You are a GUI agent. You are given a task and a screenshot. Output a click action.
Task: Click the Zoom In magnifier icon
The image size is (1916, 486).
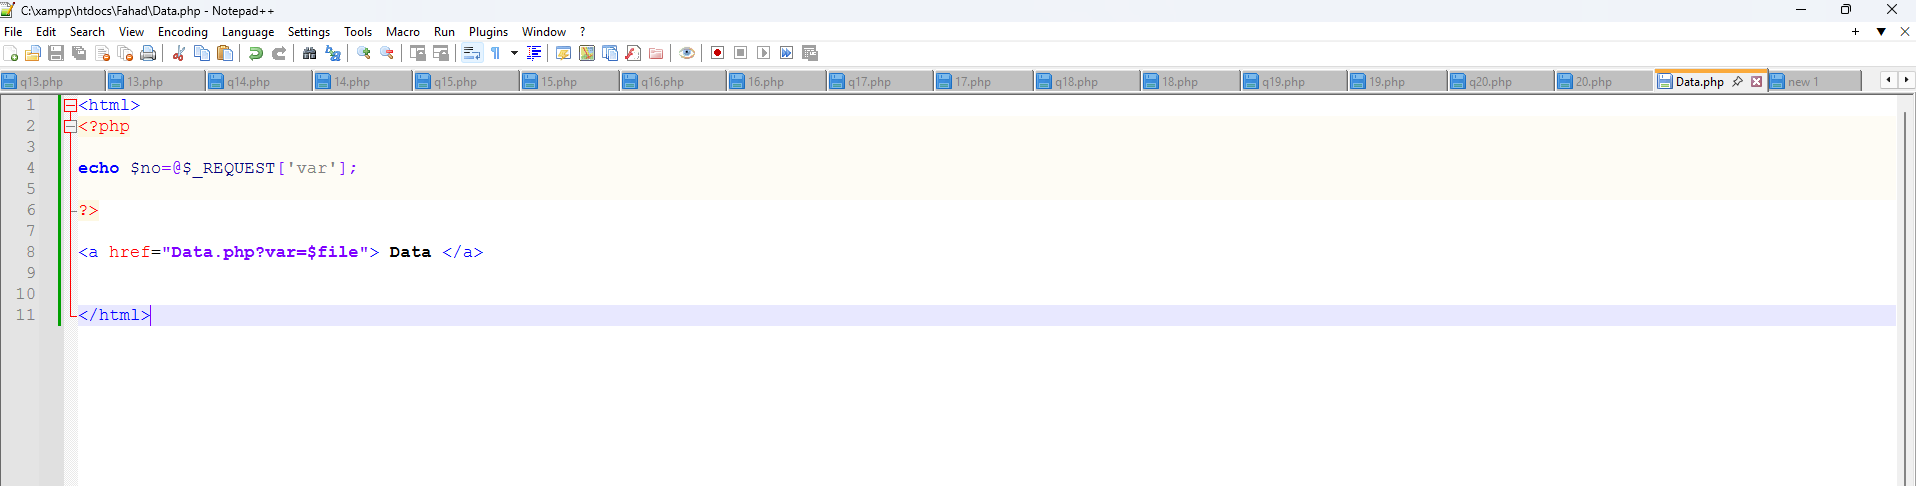coord(364,53)
